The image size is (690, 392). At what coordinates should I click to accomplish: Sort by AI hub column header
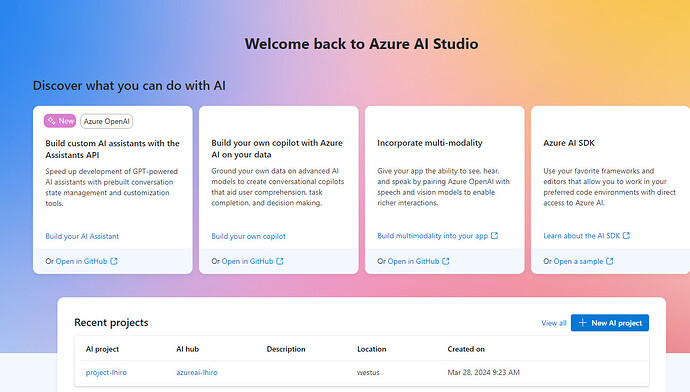pos(187,349)
